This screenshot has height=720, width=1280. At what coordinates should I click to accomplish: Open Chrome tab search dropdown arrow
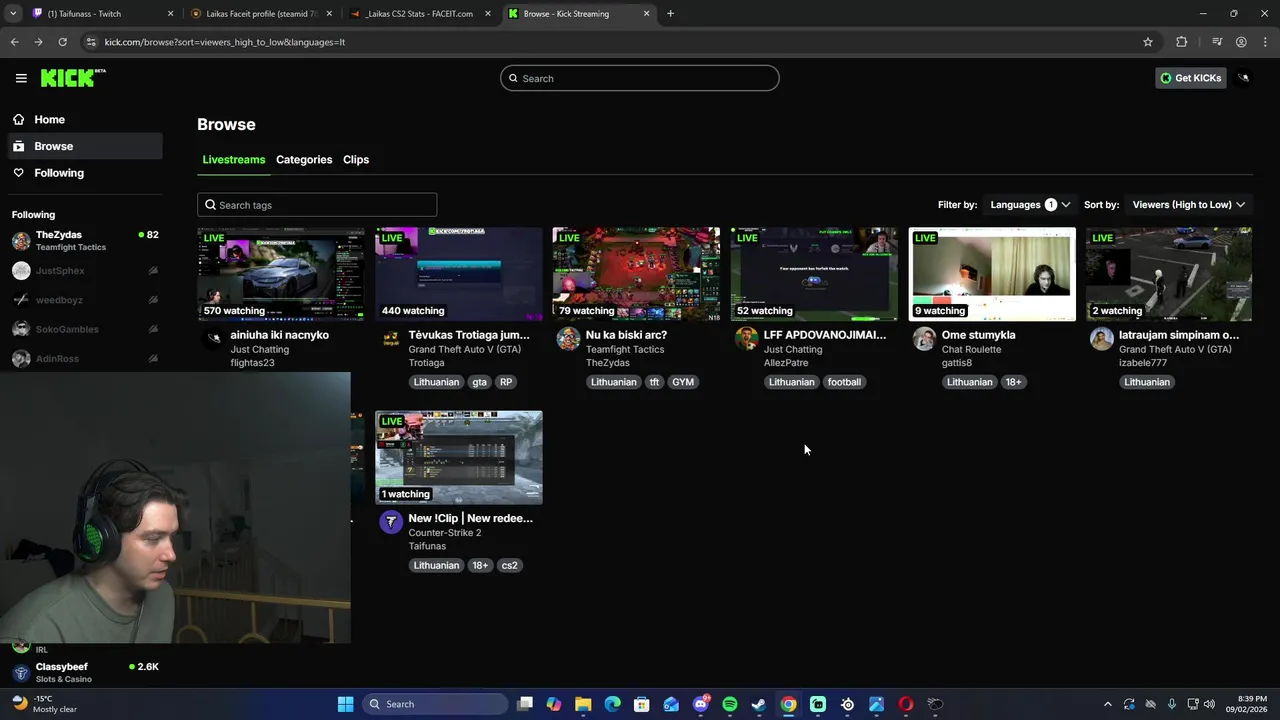click(x=13, y=14)
